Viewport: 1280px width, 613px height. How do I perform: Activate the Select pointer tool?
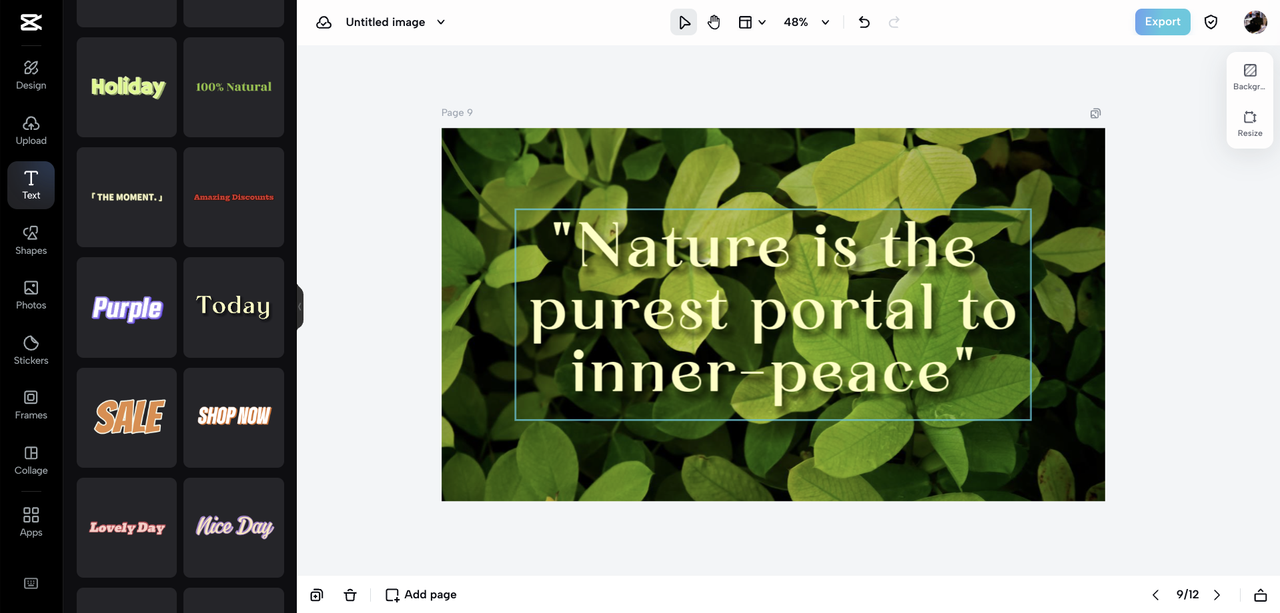(x=684, y=22)
